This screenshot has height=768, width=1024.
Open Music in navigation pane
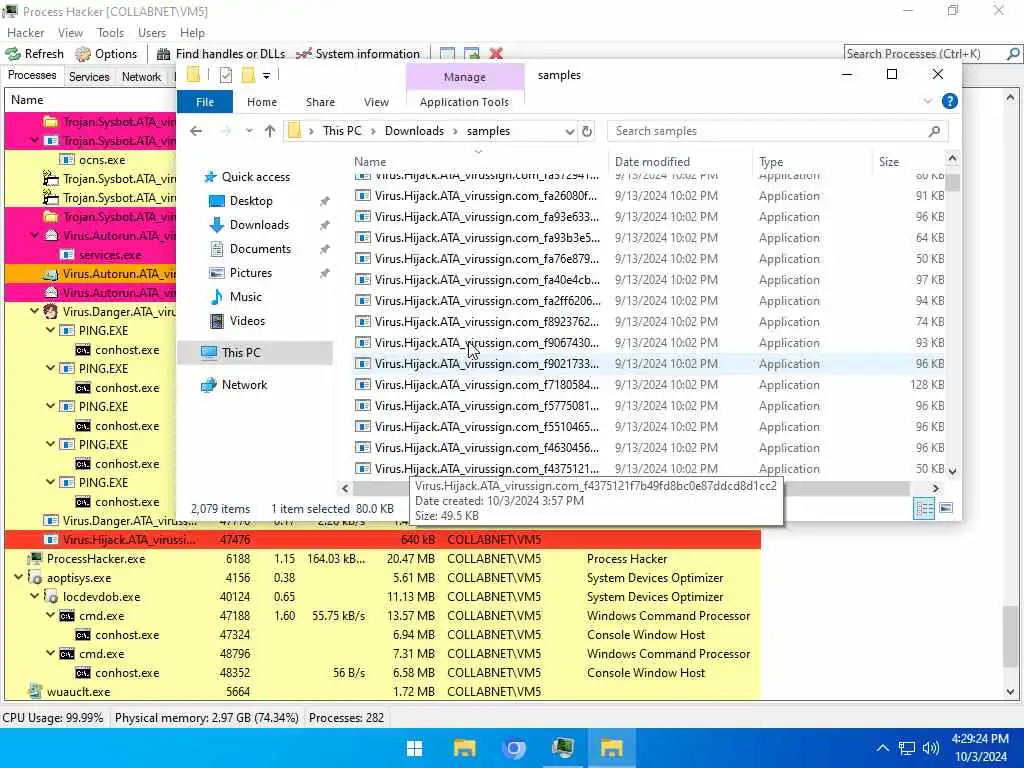pos(246,296)
